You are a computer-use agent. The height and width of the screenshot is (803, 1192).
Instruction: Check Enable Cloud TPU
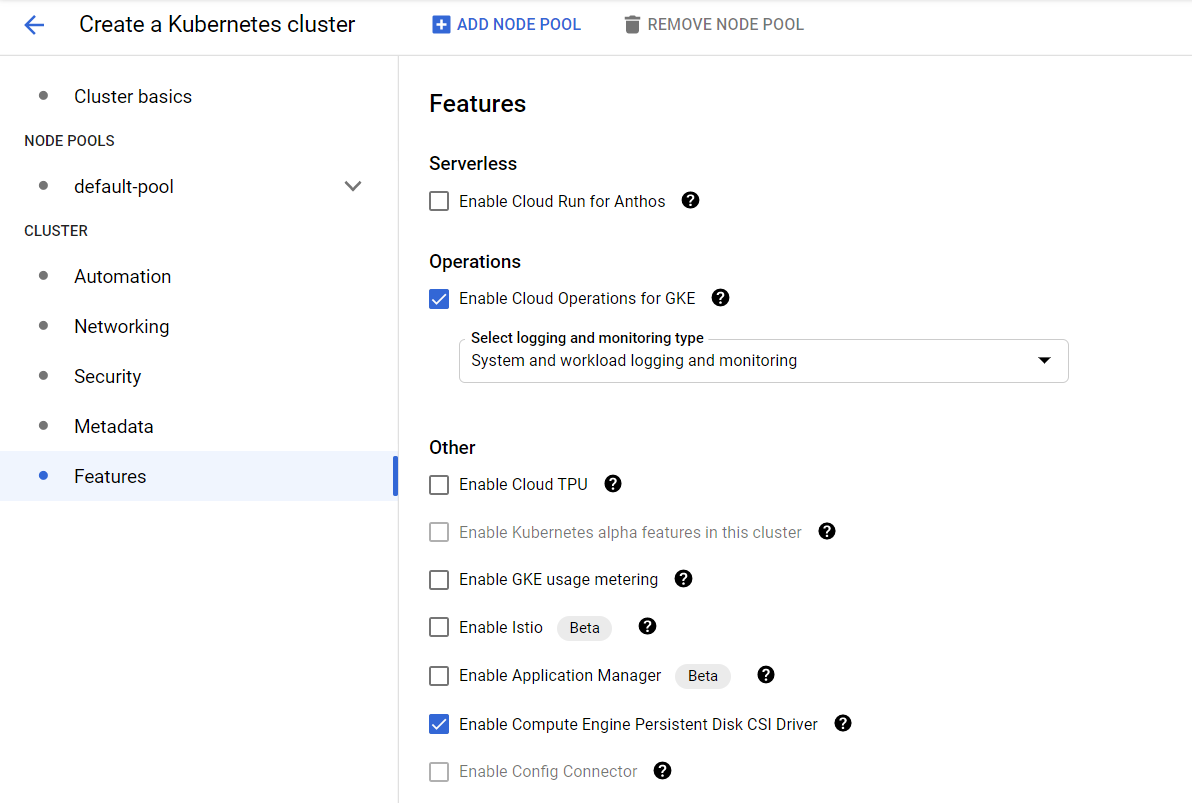click(x=439, y=484)
